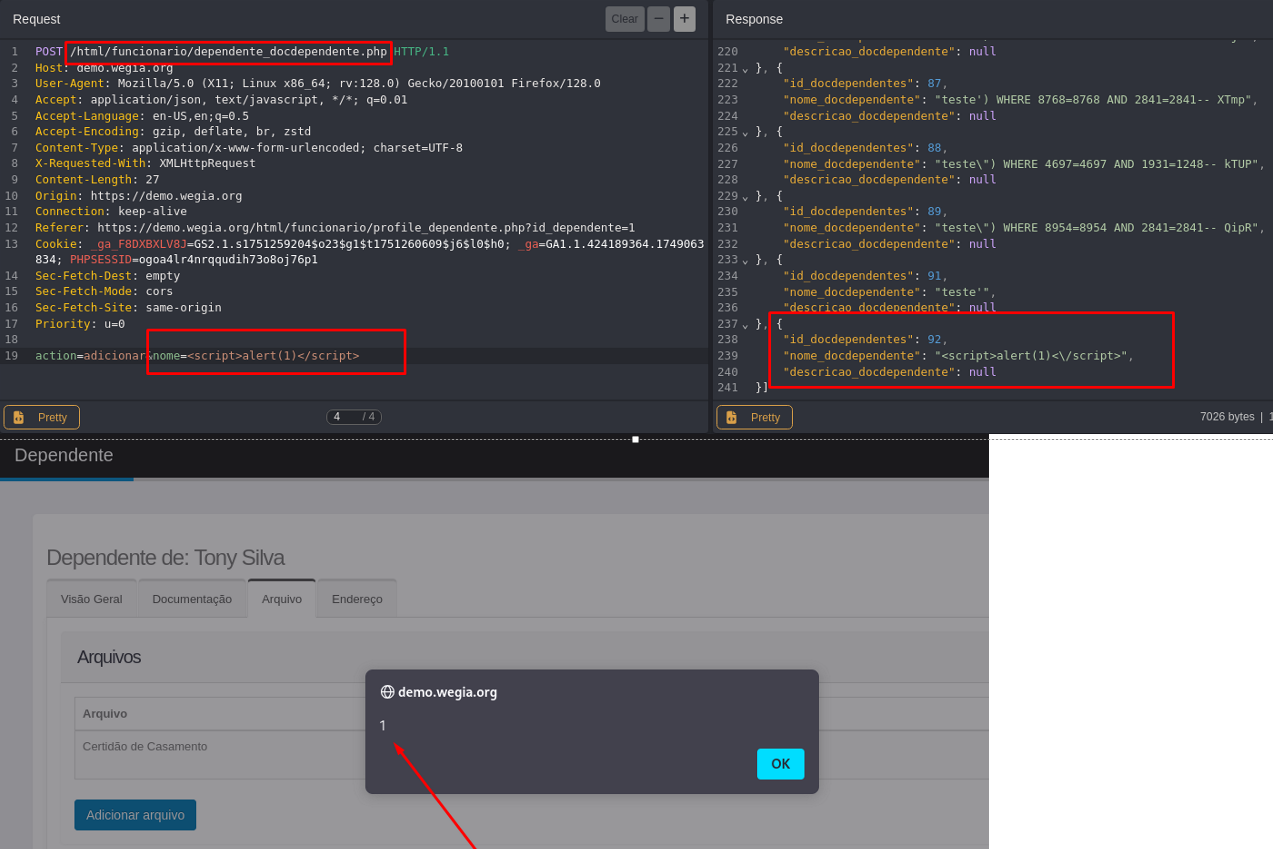Screen dimensions: 1273x849
Task: Click the minus button in Request header
Action: tap(659, 19)
